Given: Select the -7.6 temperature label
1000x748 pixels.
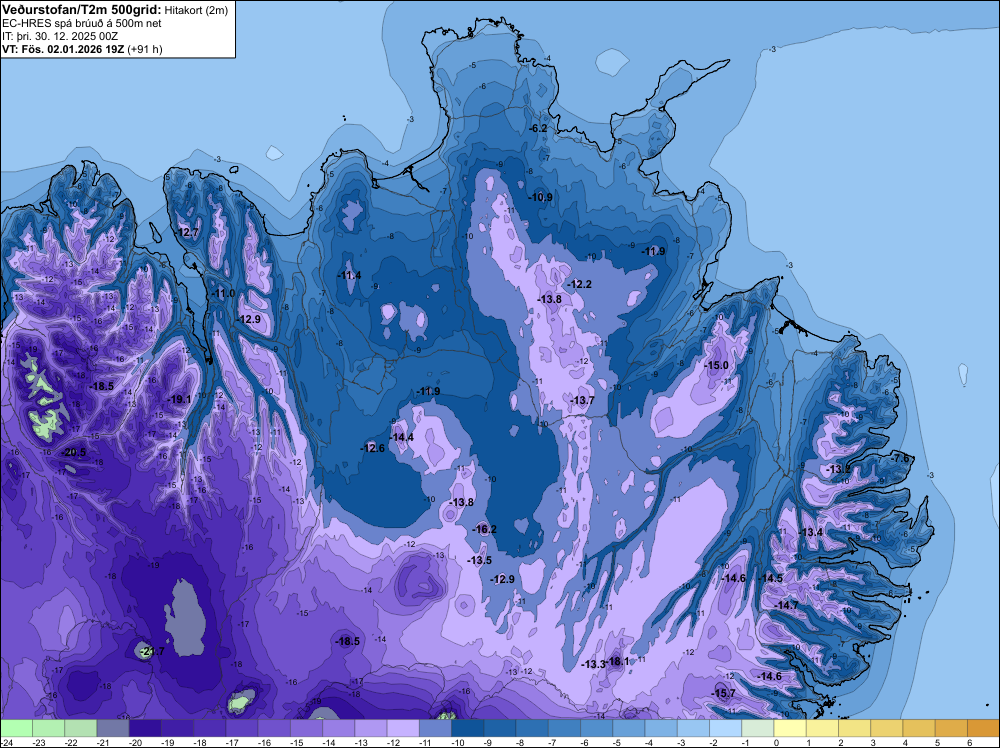Looking at the screenshot, I should (900, 458).
